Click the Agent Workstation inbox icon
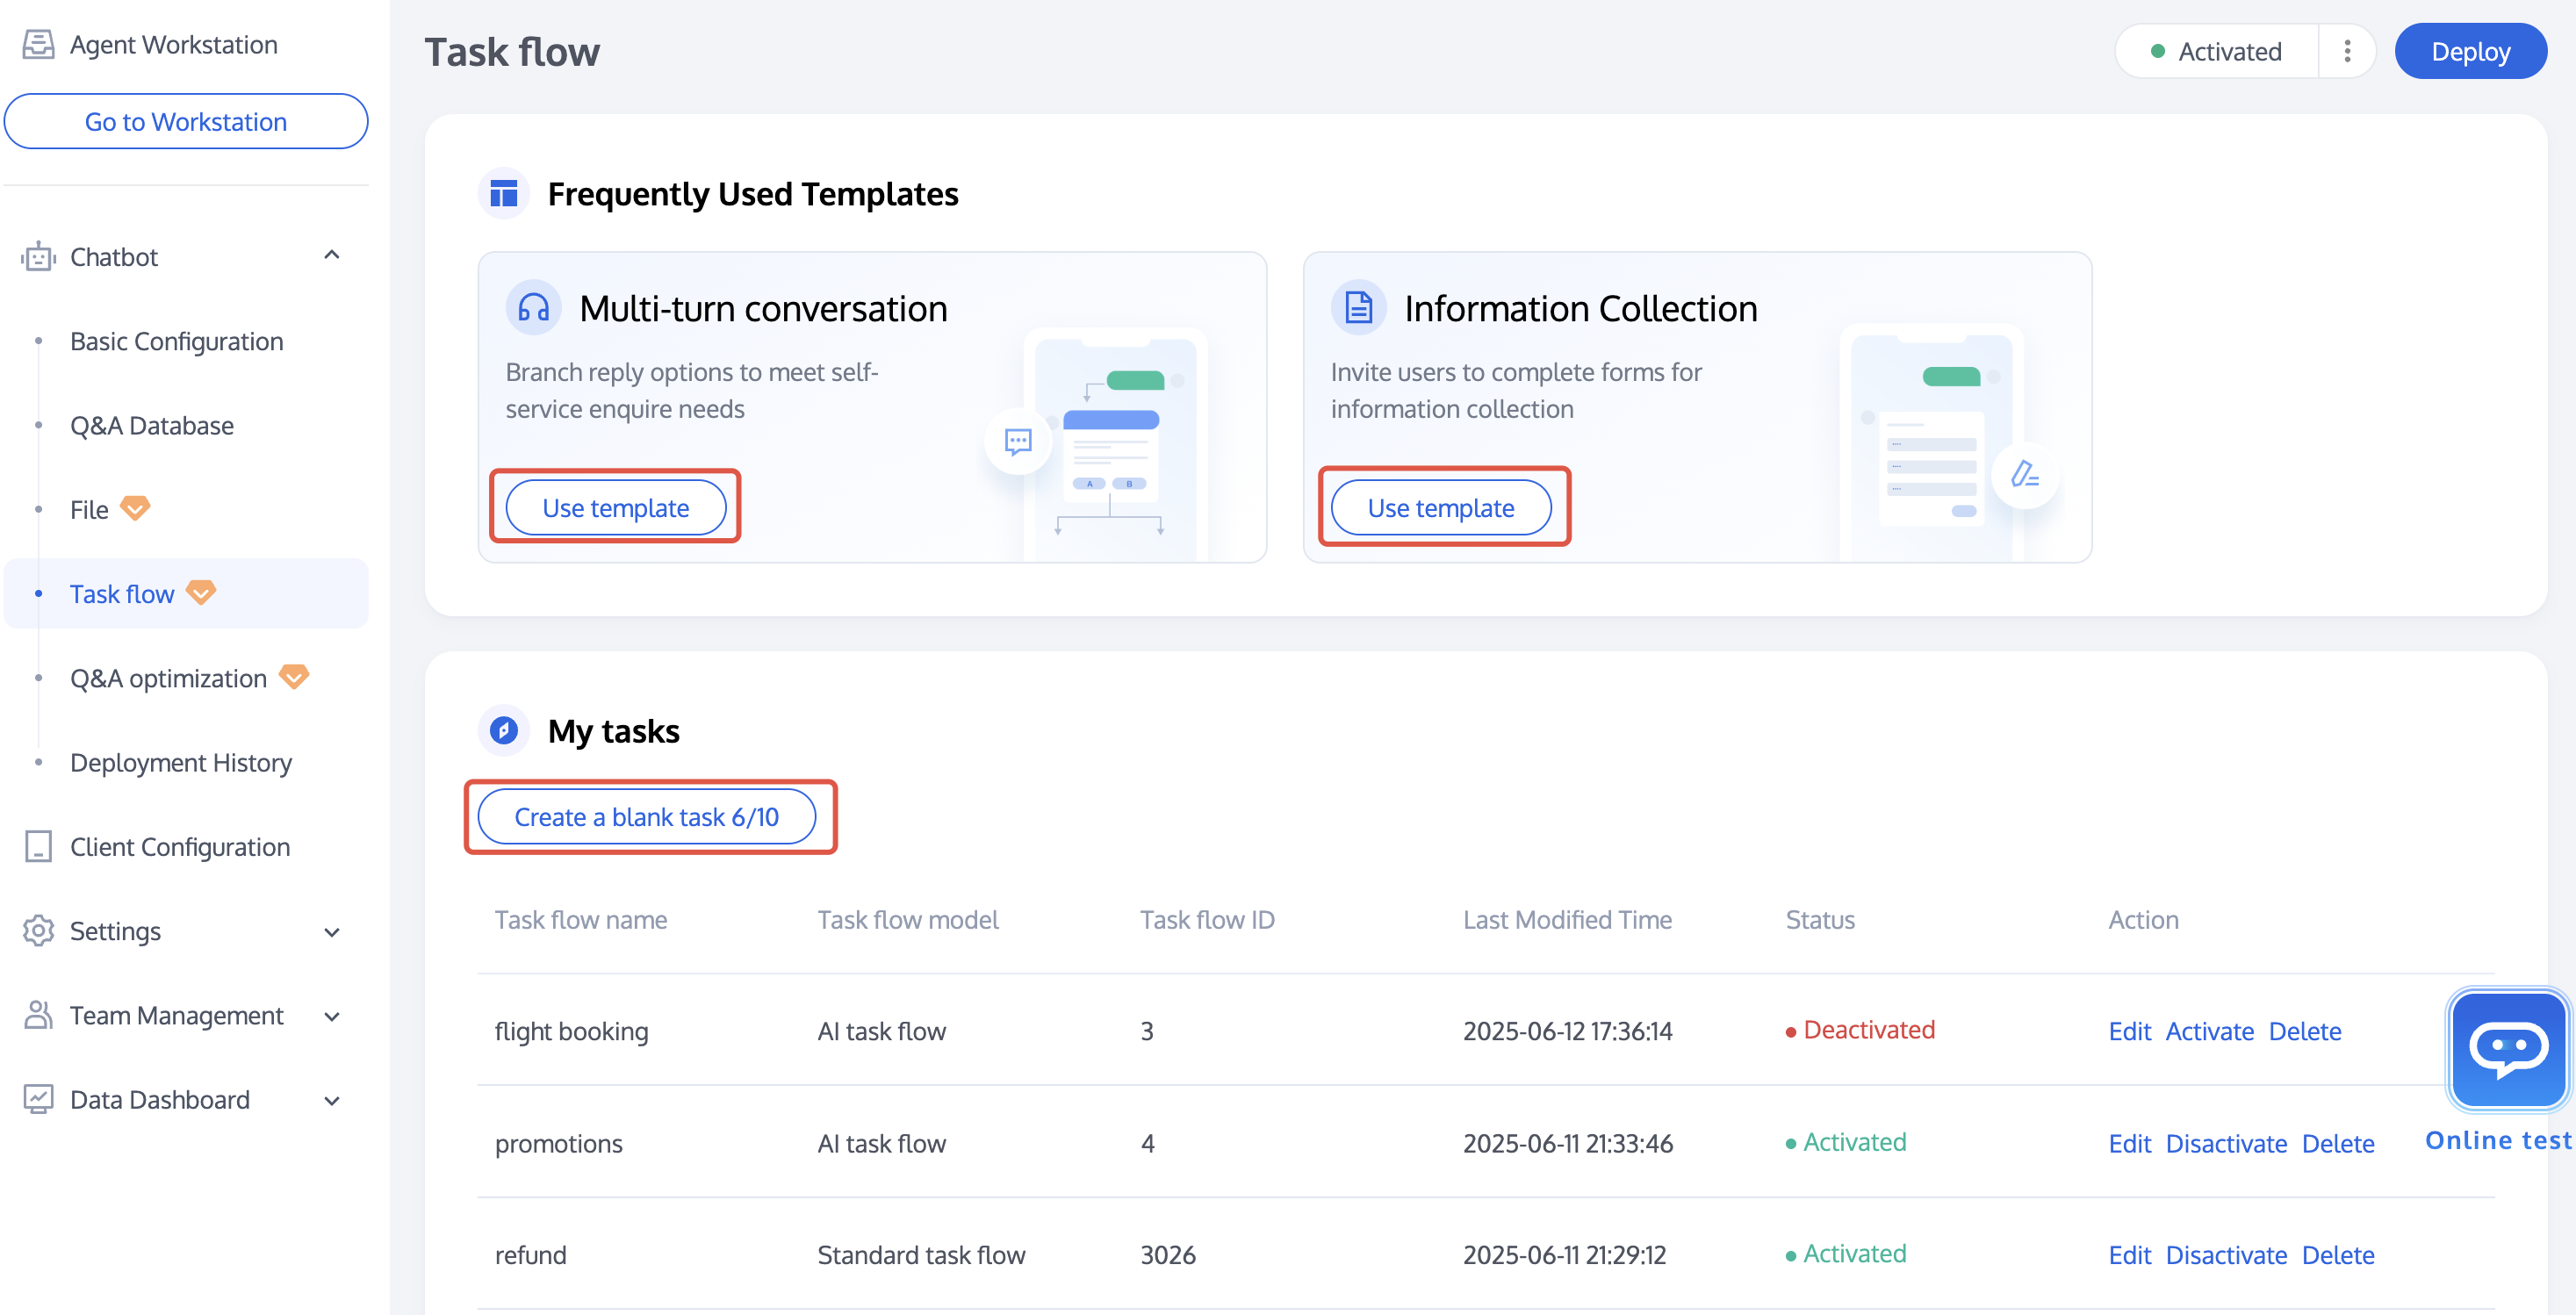This screenshot has width=2576, height=1315. [x=38, y=45]
